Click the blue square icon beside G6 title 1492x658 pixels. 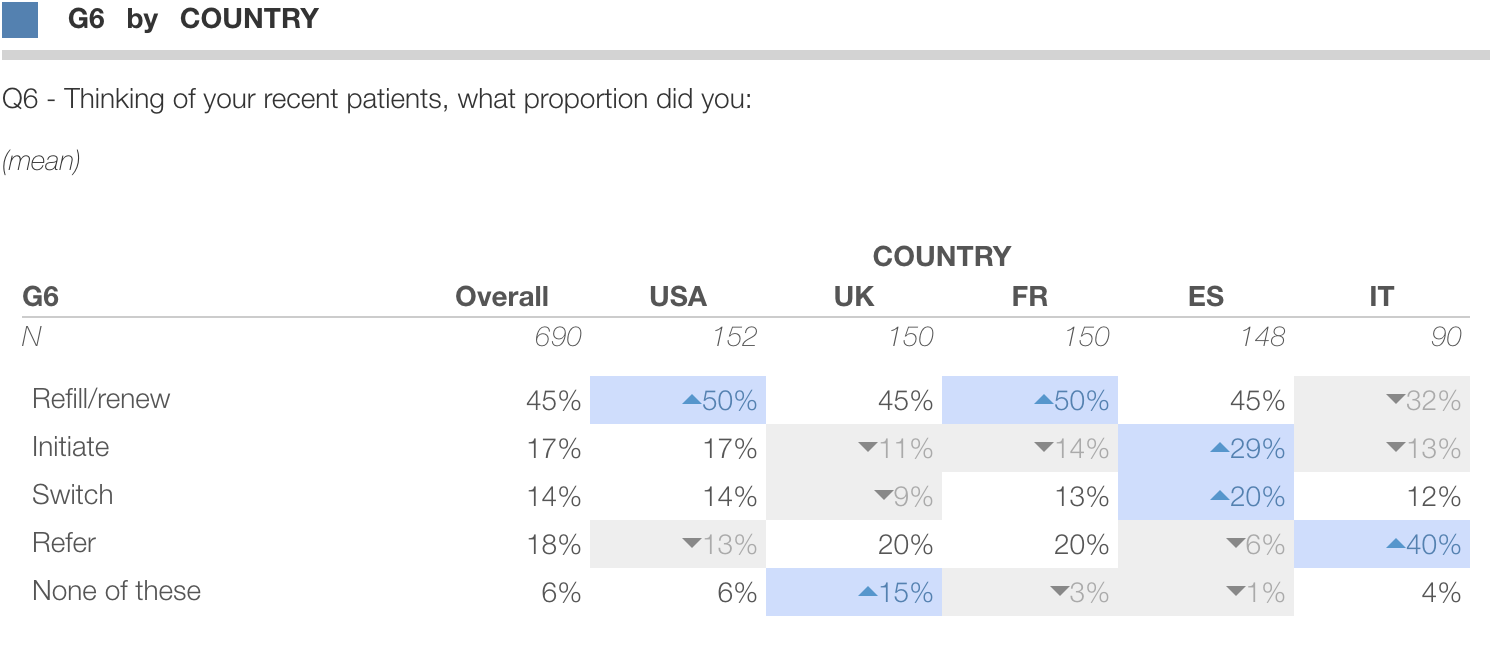pyautogui.click(x=20, y=19)
